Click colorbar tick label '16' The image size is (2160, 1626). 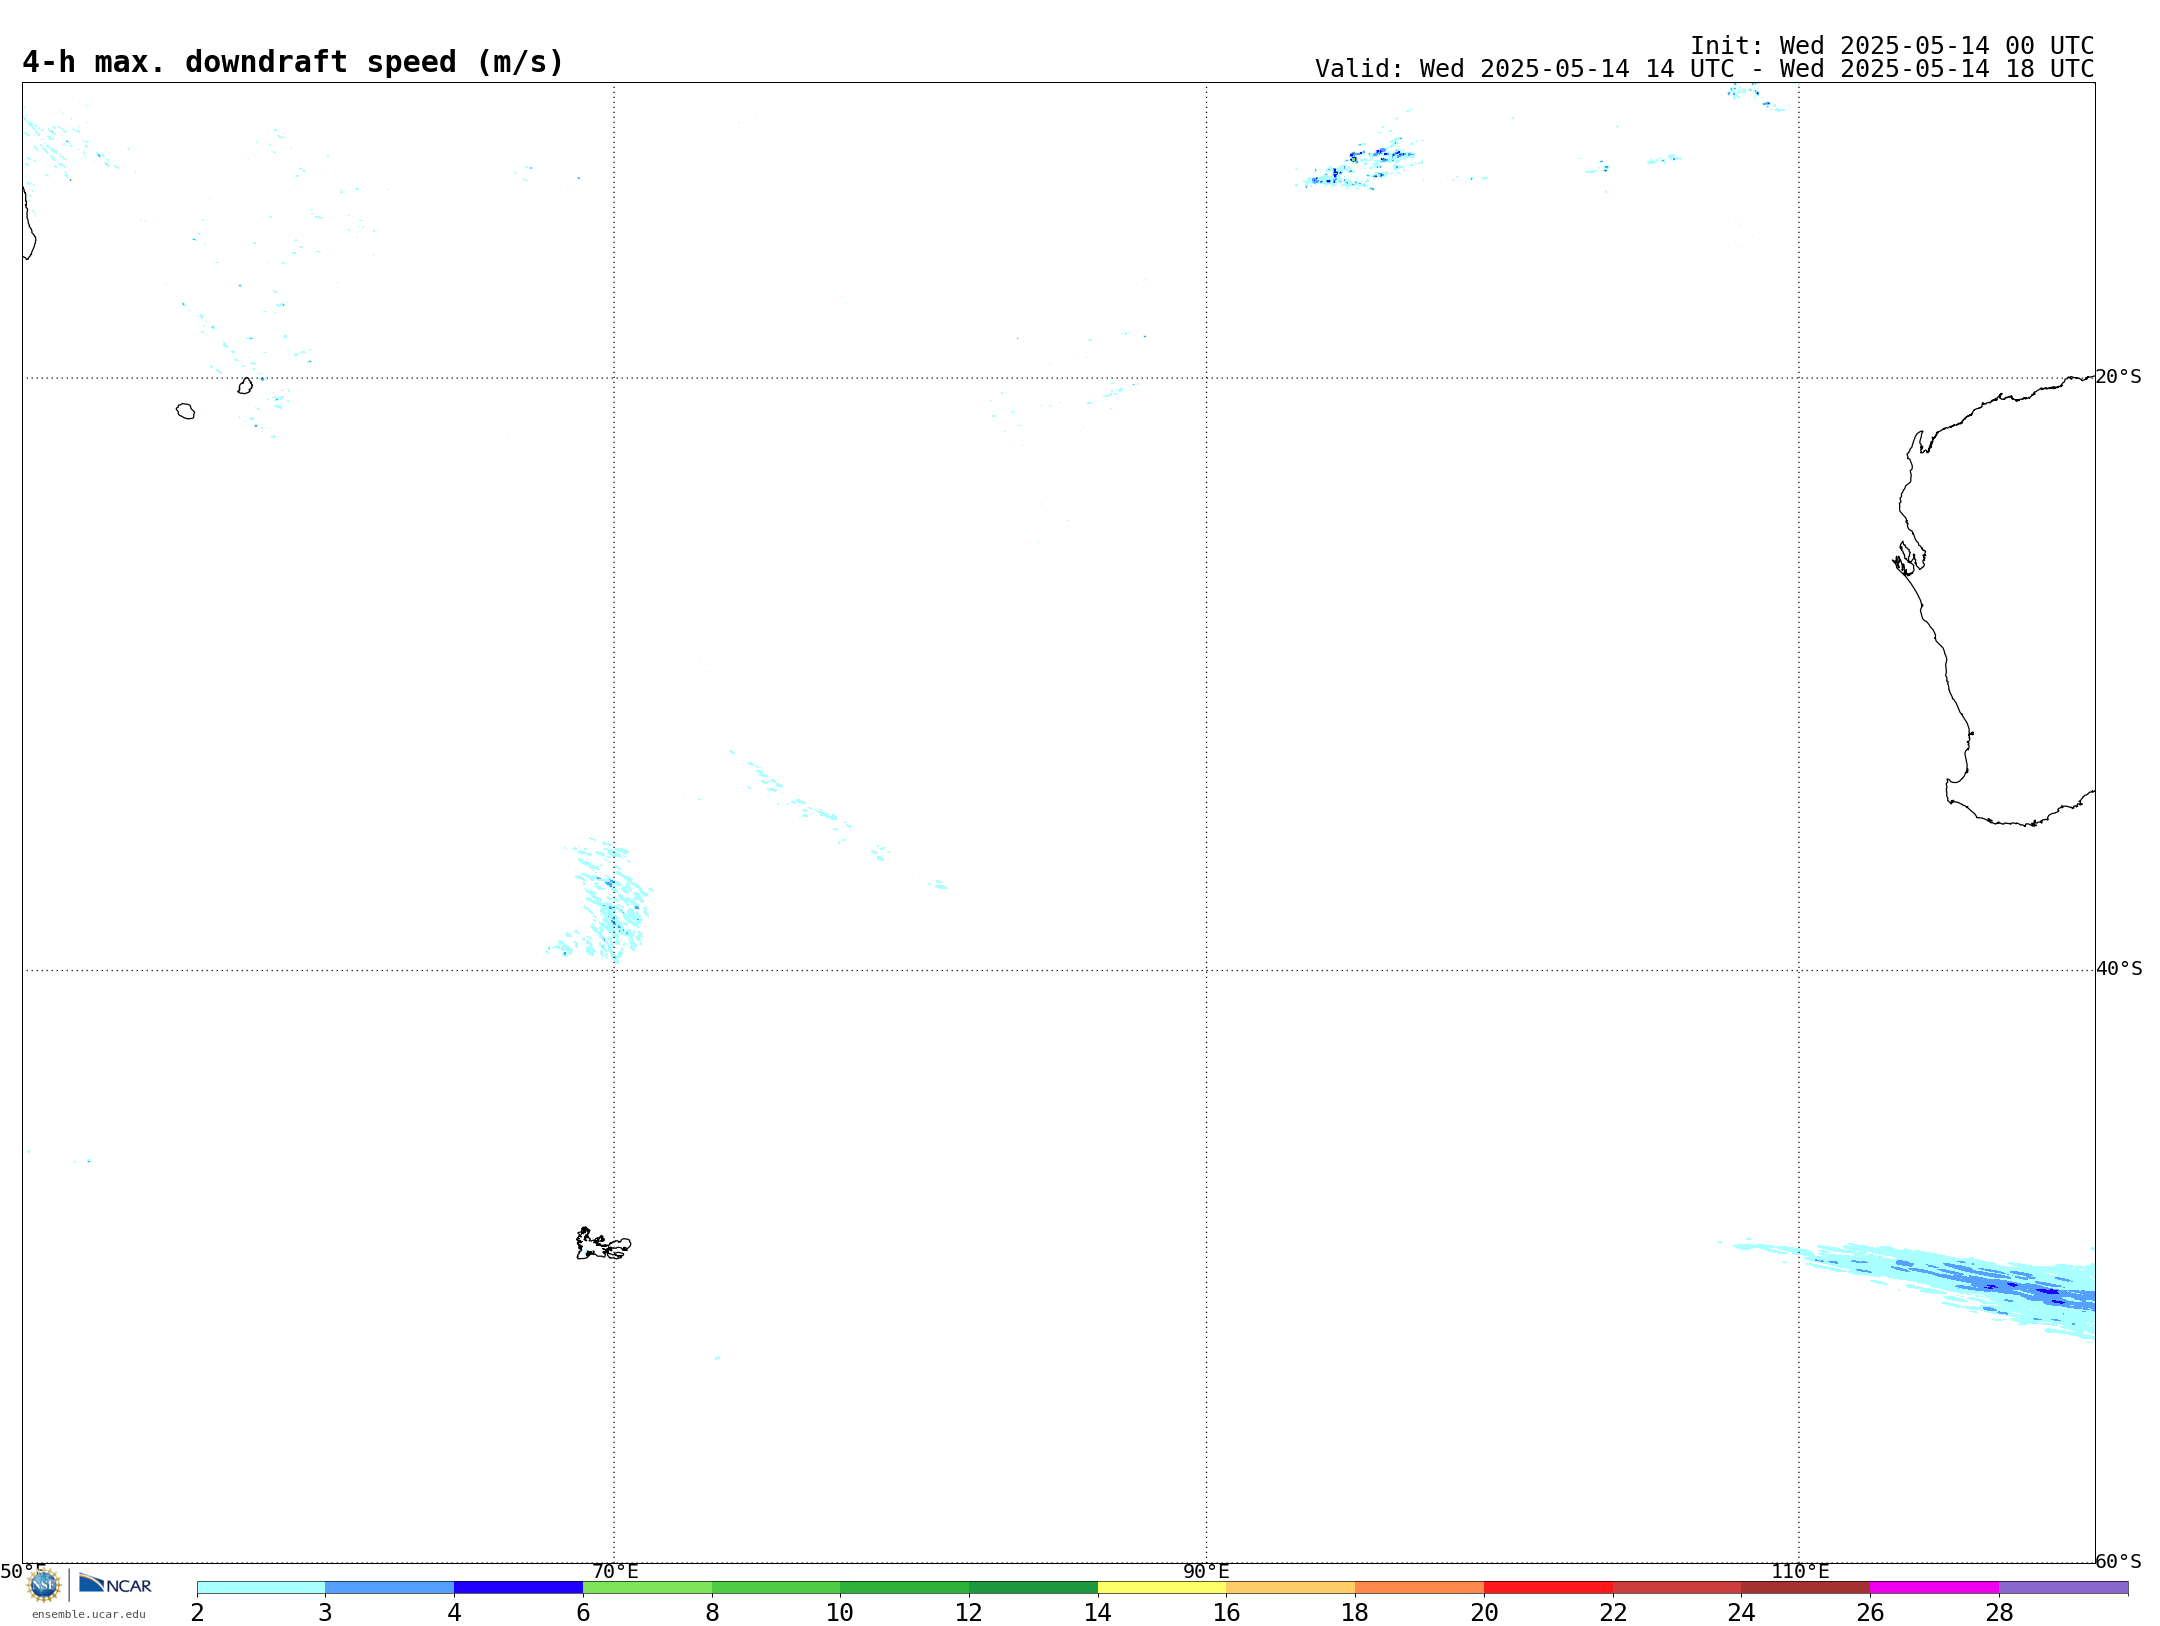pyautogui.click(x=1227, y=1612)
